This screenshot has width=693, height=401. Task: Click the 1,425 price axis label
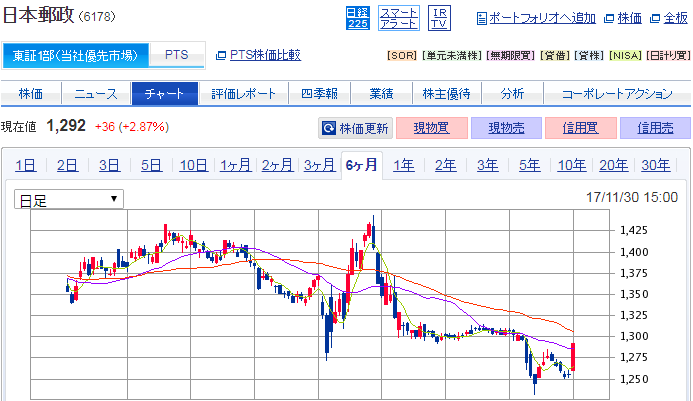pyautogui.click(x=634, y=230)
